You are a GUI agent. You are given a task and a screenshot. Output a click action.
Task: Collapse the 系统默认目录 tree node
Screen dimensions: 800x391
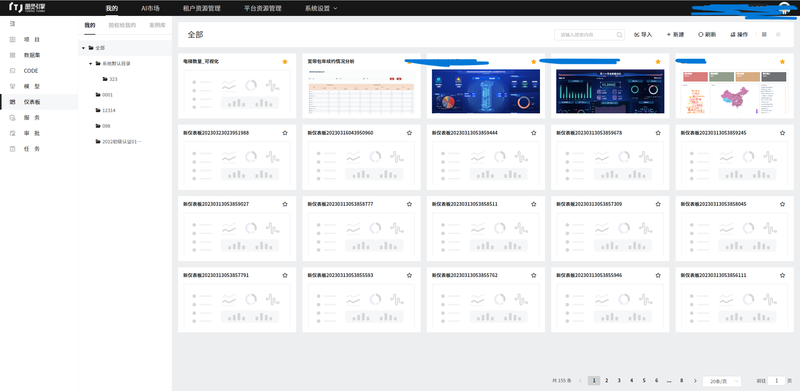click(x=90, y=64)
